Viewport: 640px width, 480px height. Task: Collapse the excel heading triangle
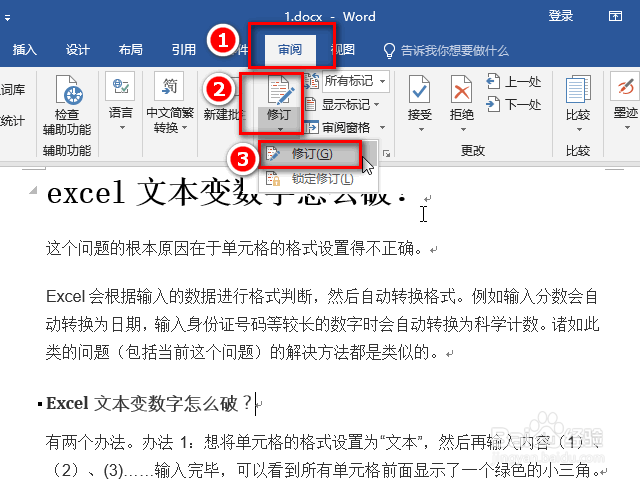click(x=33, y=190)
